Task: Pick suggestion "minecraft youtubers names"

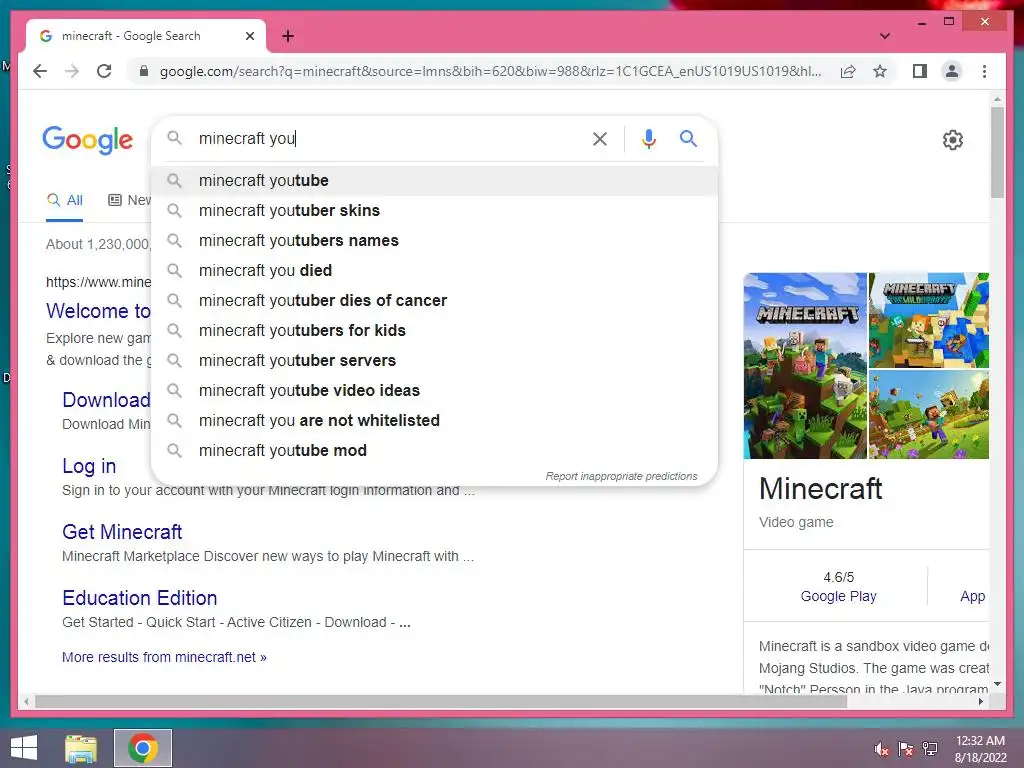Action: pyautogui.click(x=434, y=240)
